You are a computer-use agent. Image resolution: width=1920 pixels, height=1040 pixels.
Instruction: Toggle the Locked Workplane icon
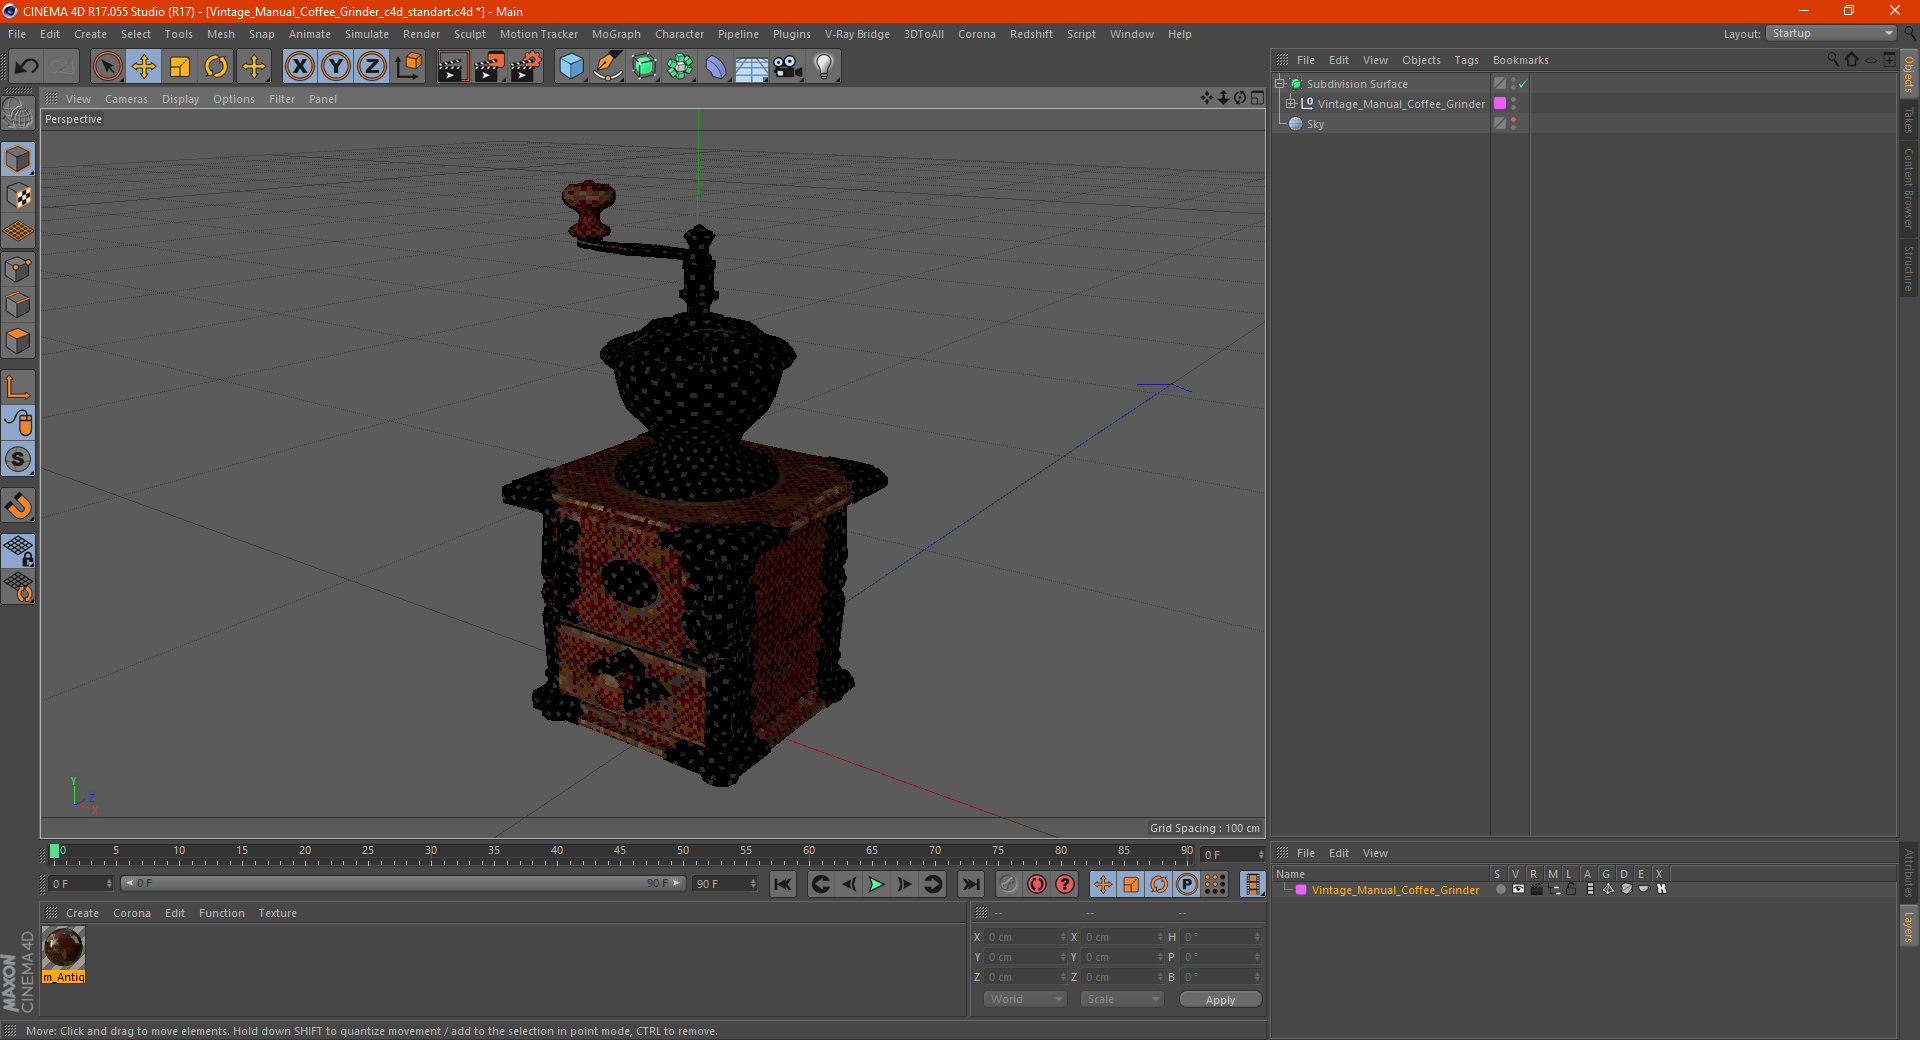click(18, 550)
